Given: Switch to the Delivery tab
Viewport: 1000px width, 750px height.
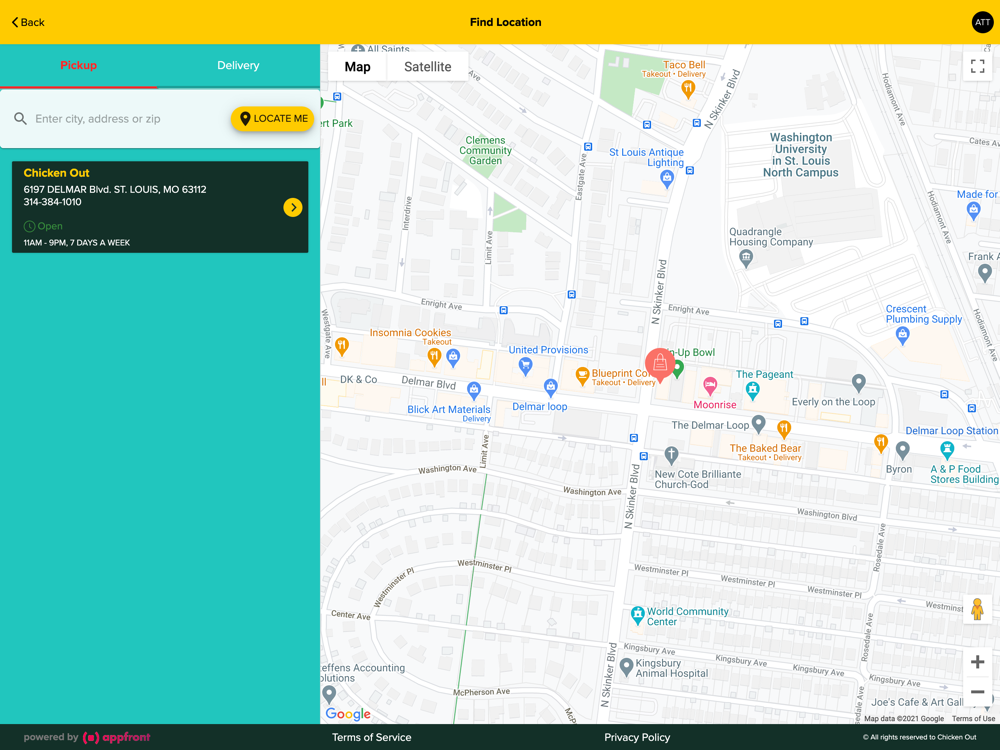Looking at the screenshot, I should pyautogui.click(x=238, y=65).
